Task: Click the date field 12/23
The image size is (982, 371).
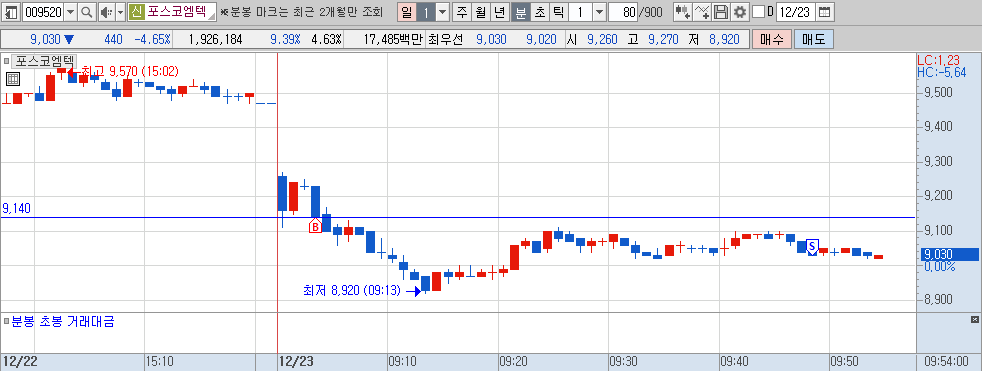Action: pyautogui.click(x=796, y=11)
